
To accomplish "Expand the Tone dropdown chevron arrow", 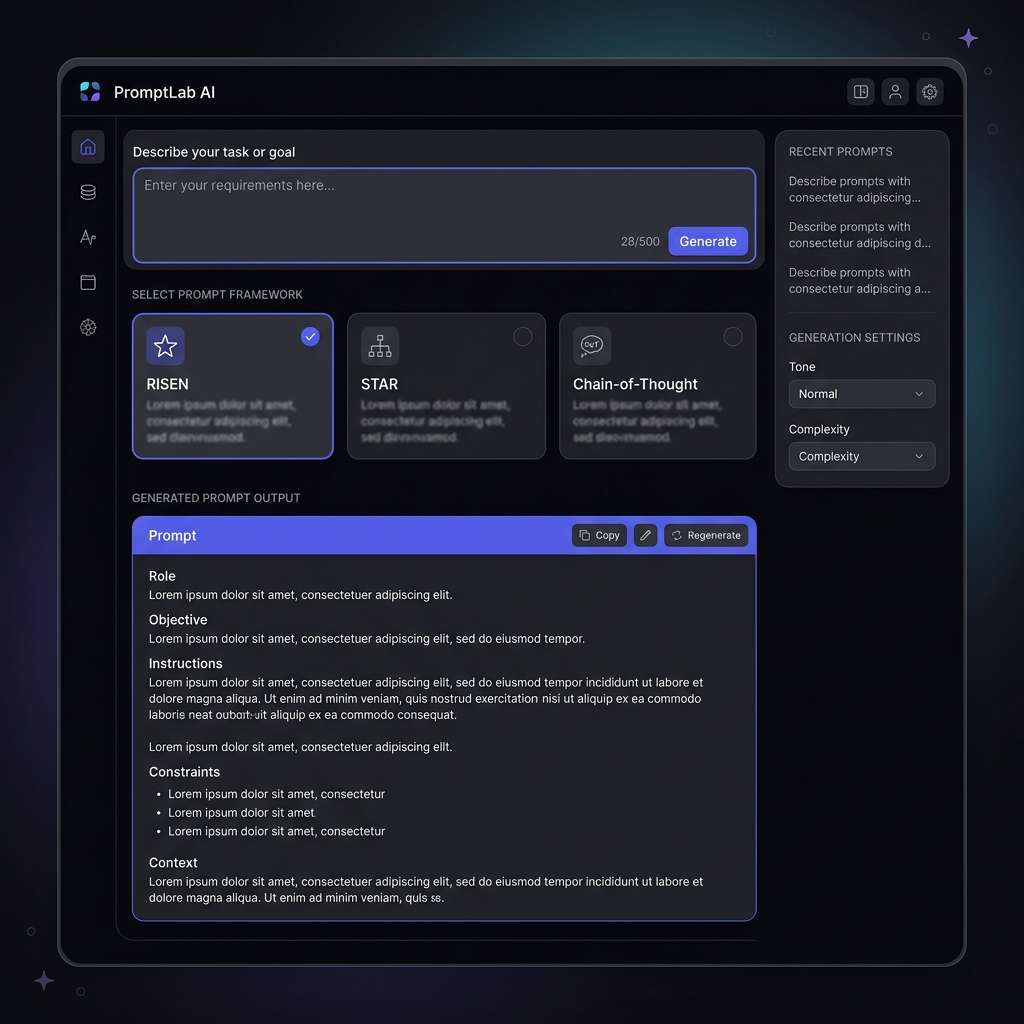I will pos(922,393).
